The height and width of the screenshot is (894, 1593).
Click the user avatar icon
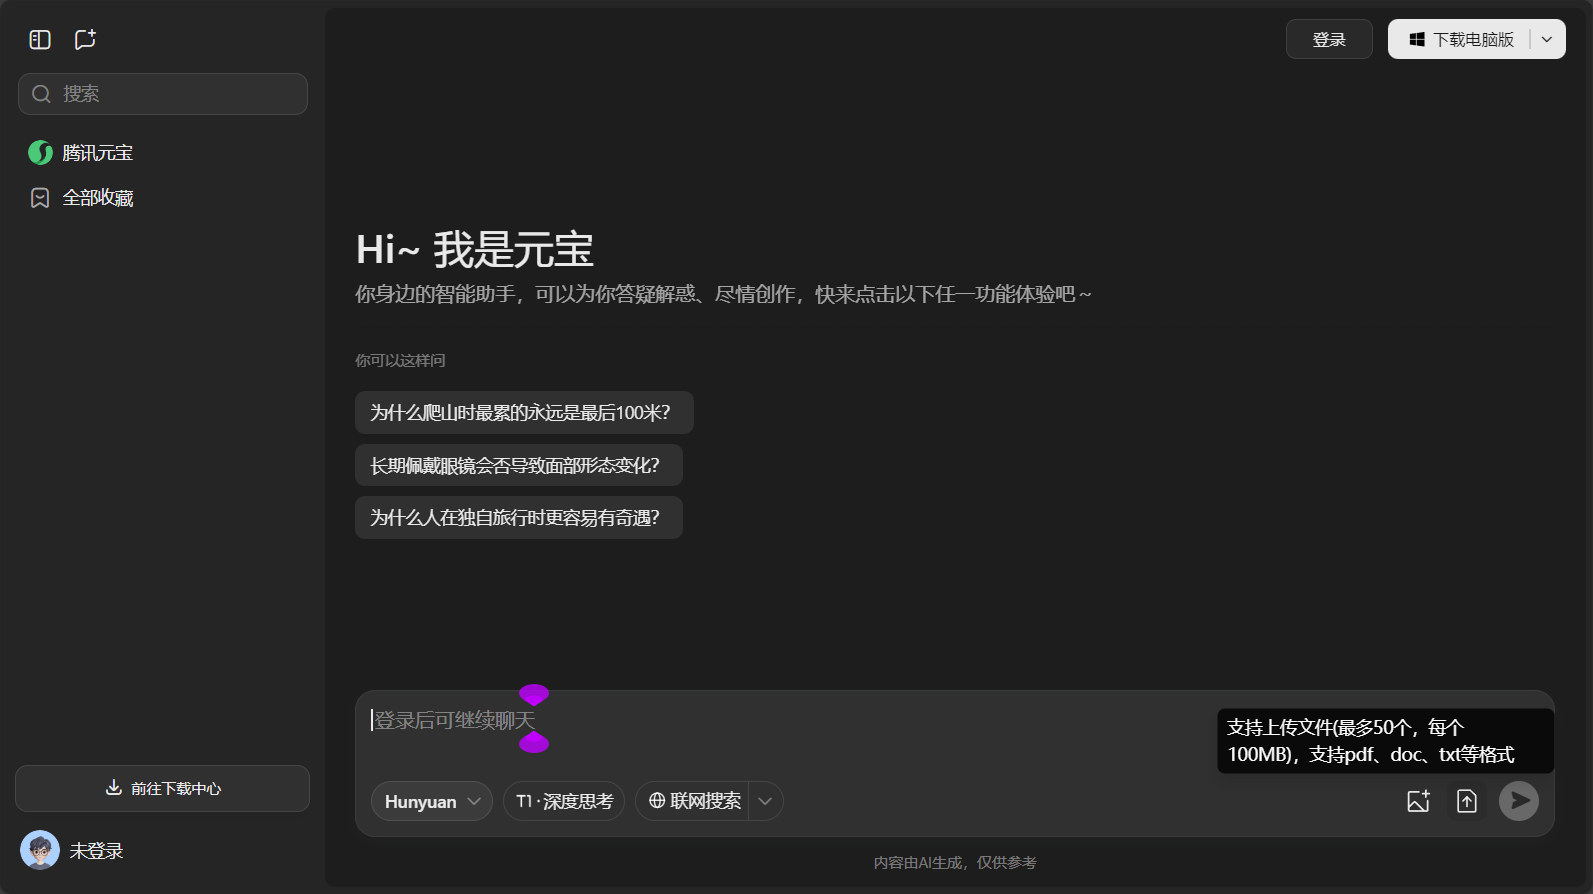coord(40,851)
